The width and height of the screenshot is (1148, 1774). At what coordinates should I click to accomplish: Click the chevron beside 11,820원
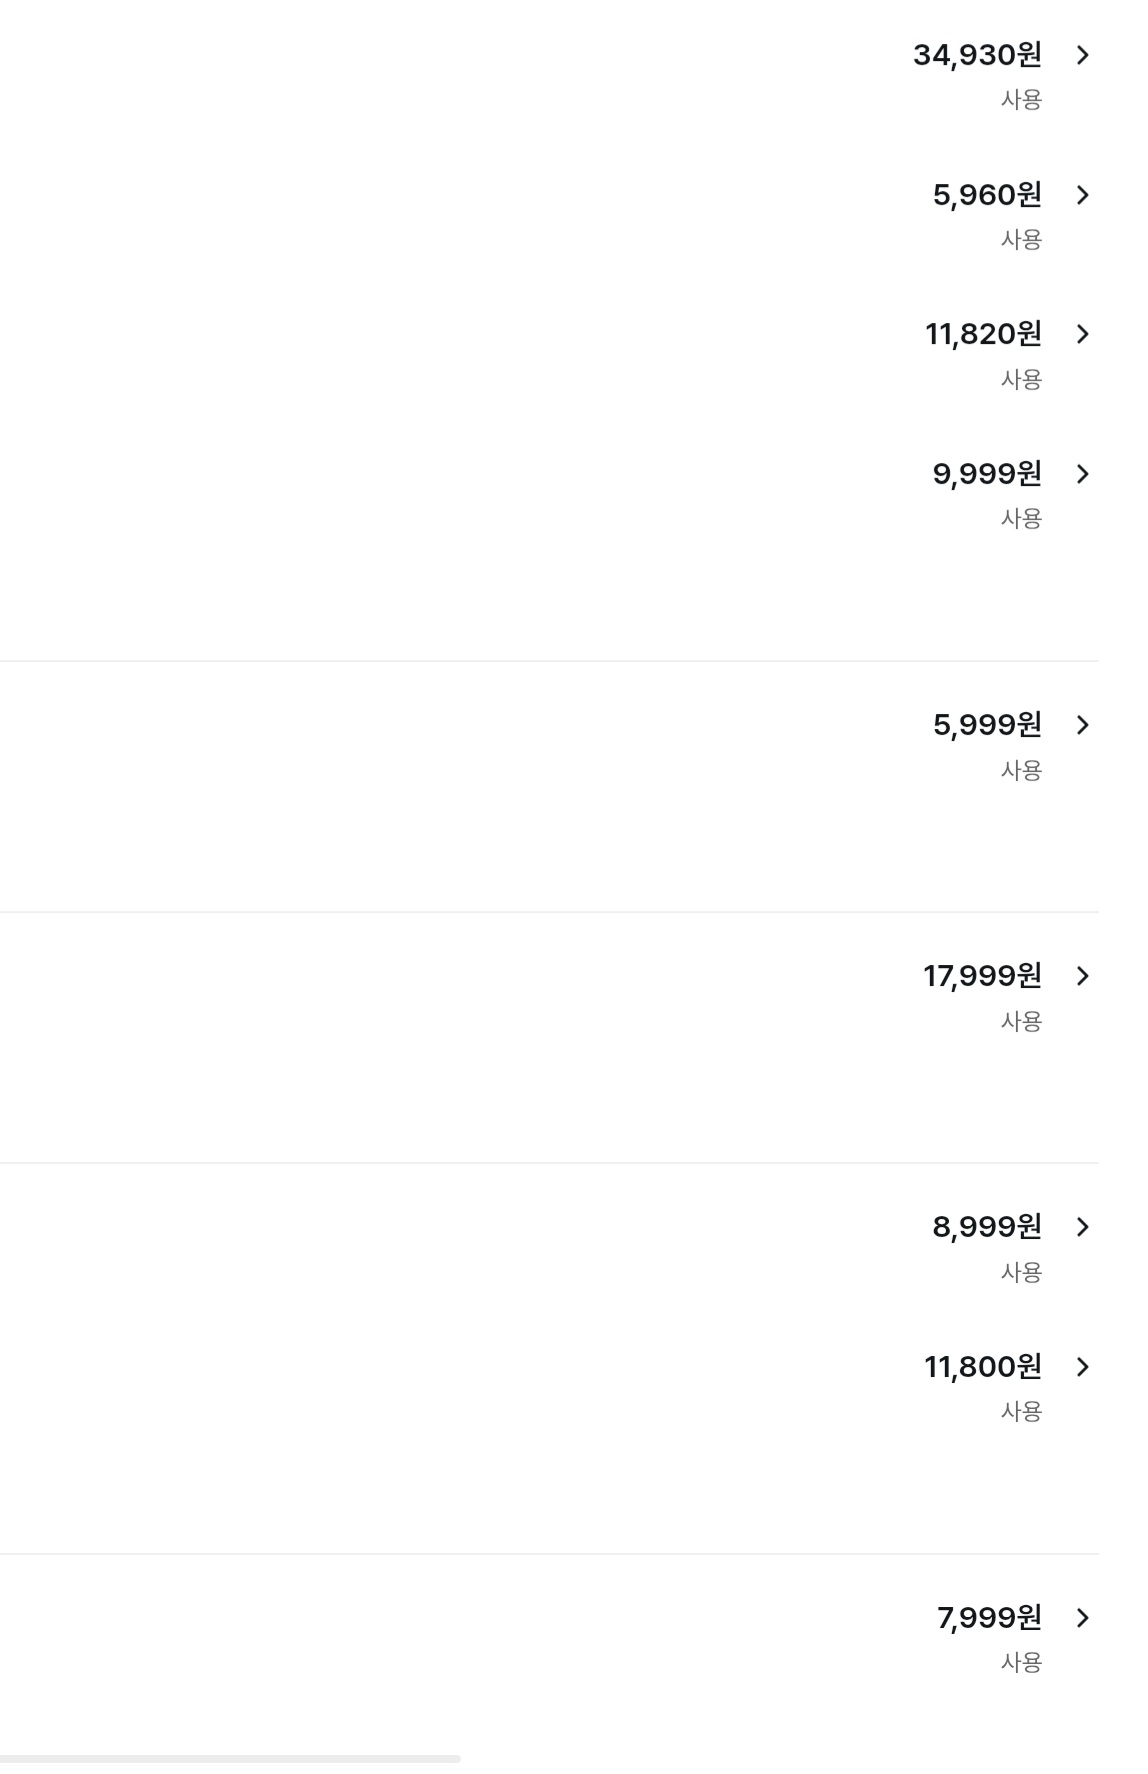1082,334
